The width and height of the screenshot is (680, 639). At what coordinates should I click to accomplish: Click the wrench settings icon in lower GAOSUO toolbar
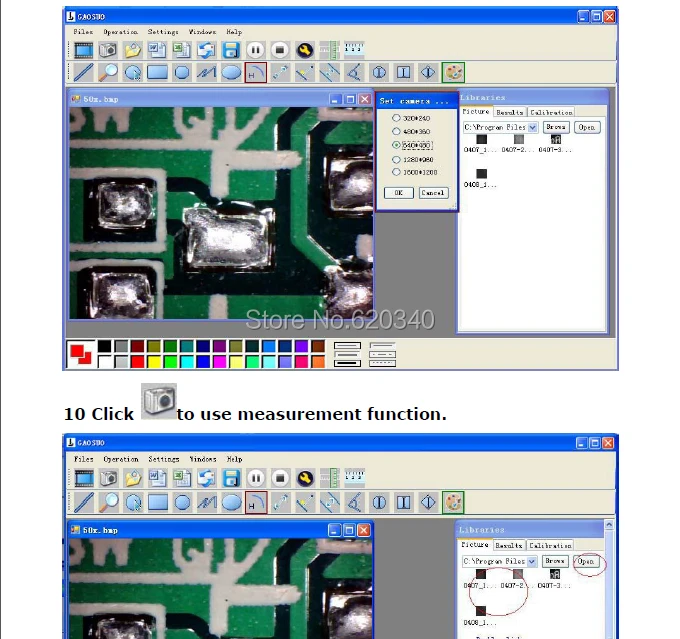[305, 478]
